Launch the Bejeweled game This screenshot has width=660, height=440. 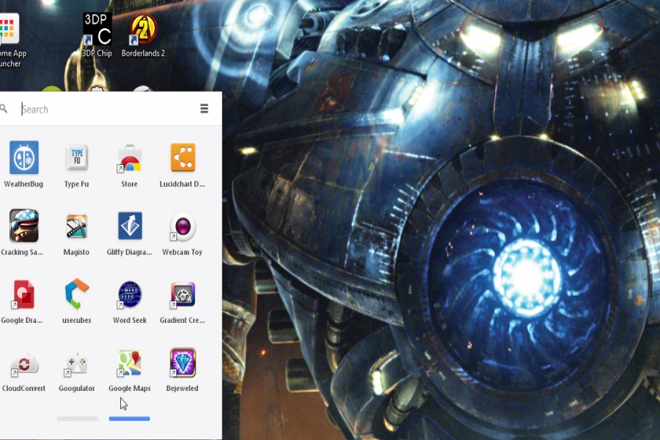(x=183, y=362)
